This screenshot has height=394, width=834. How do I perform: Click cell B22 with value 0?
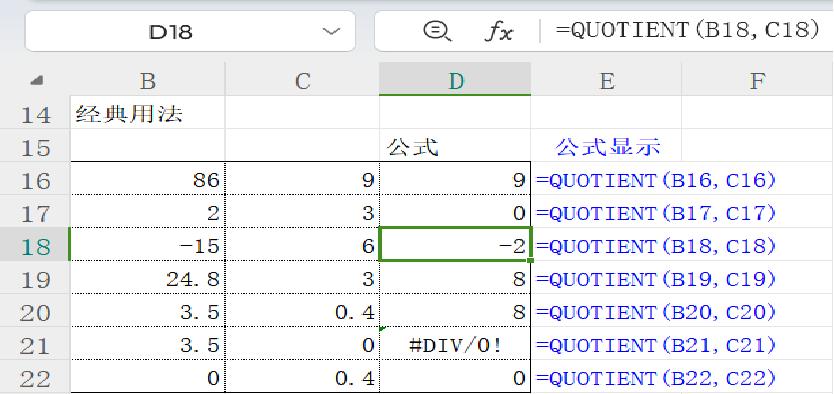pos(147,376)
